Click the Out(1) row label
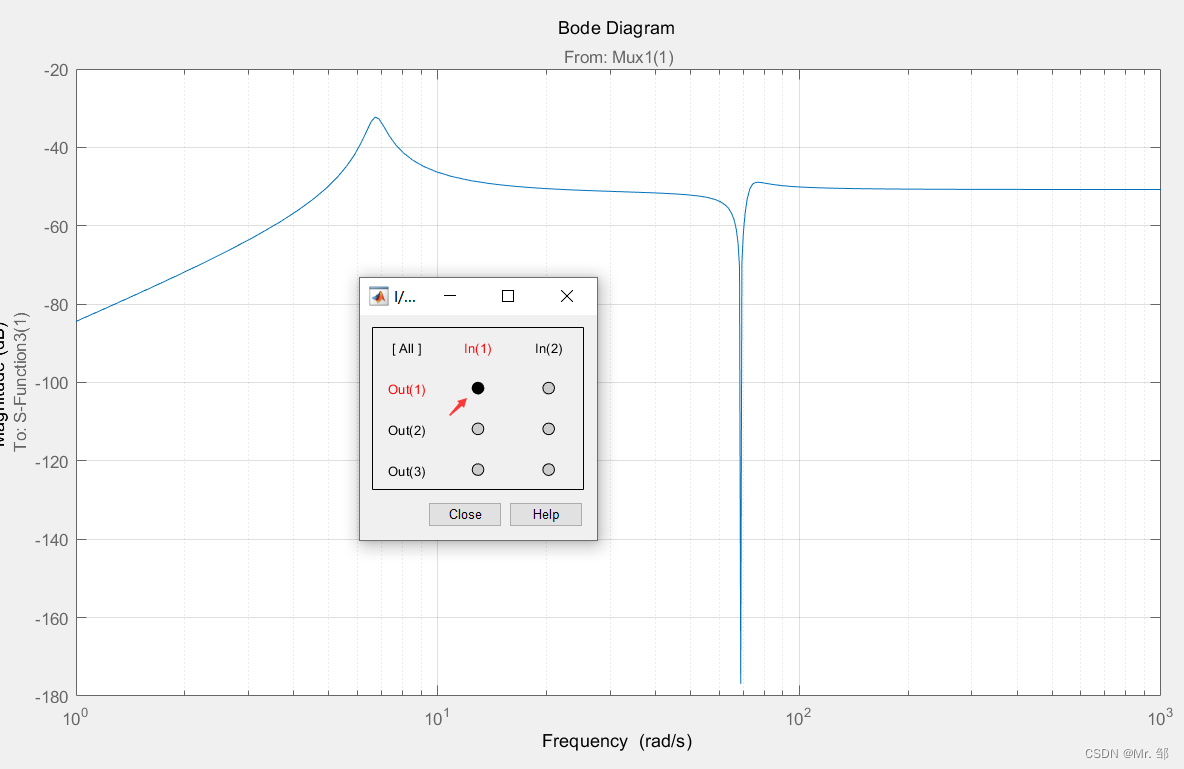Screen dimensions: 1184x769 point(406,390)
